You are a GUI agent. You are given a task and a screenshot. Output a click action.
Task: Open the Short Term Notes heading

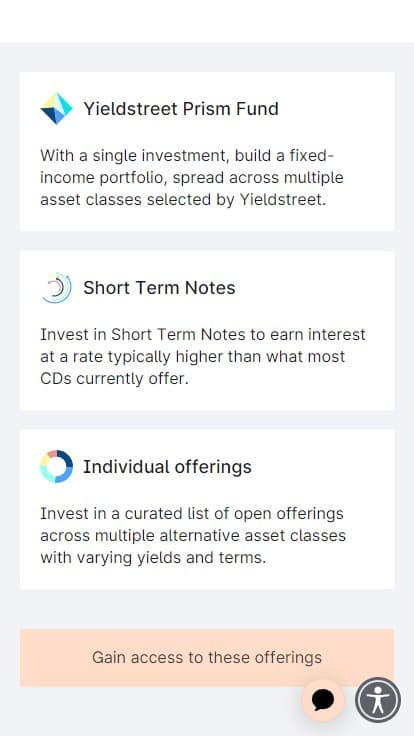pos(159,288)
